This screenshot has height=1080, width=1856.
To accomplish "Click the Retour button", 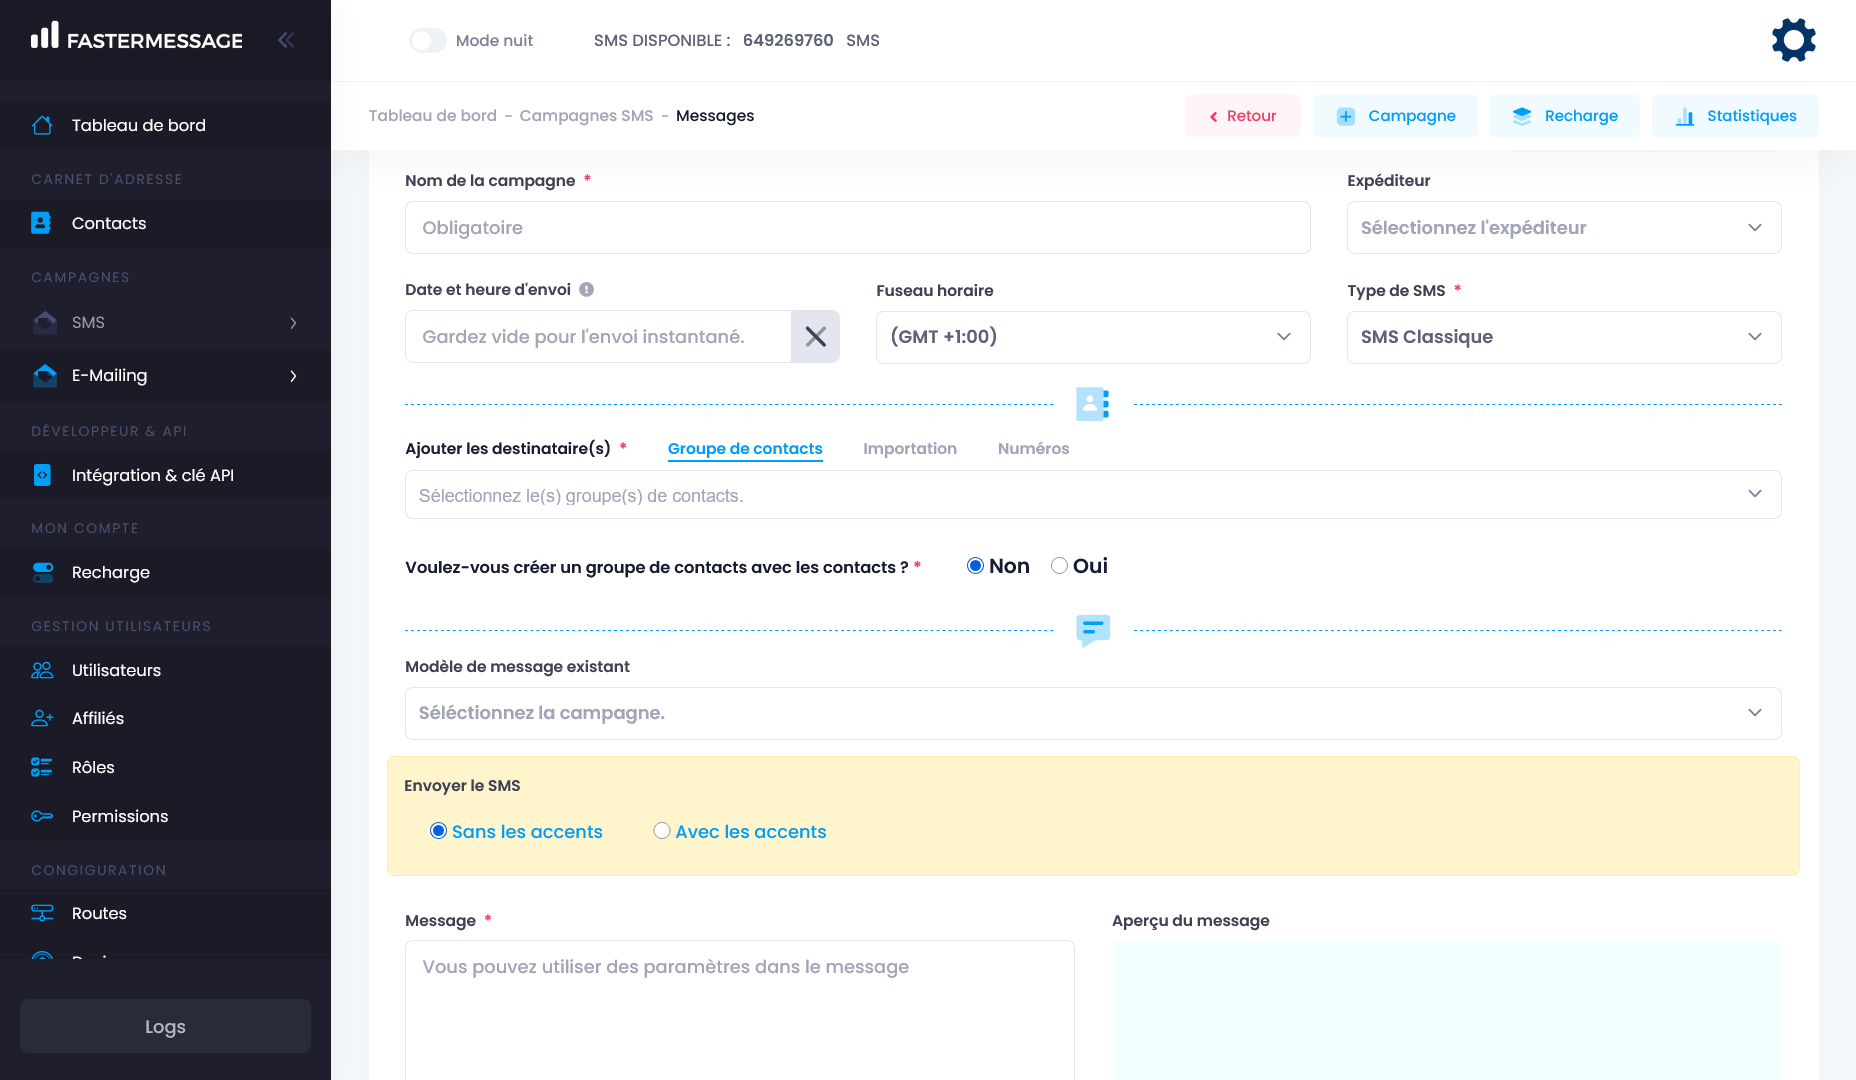I will click(1242, 116).
